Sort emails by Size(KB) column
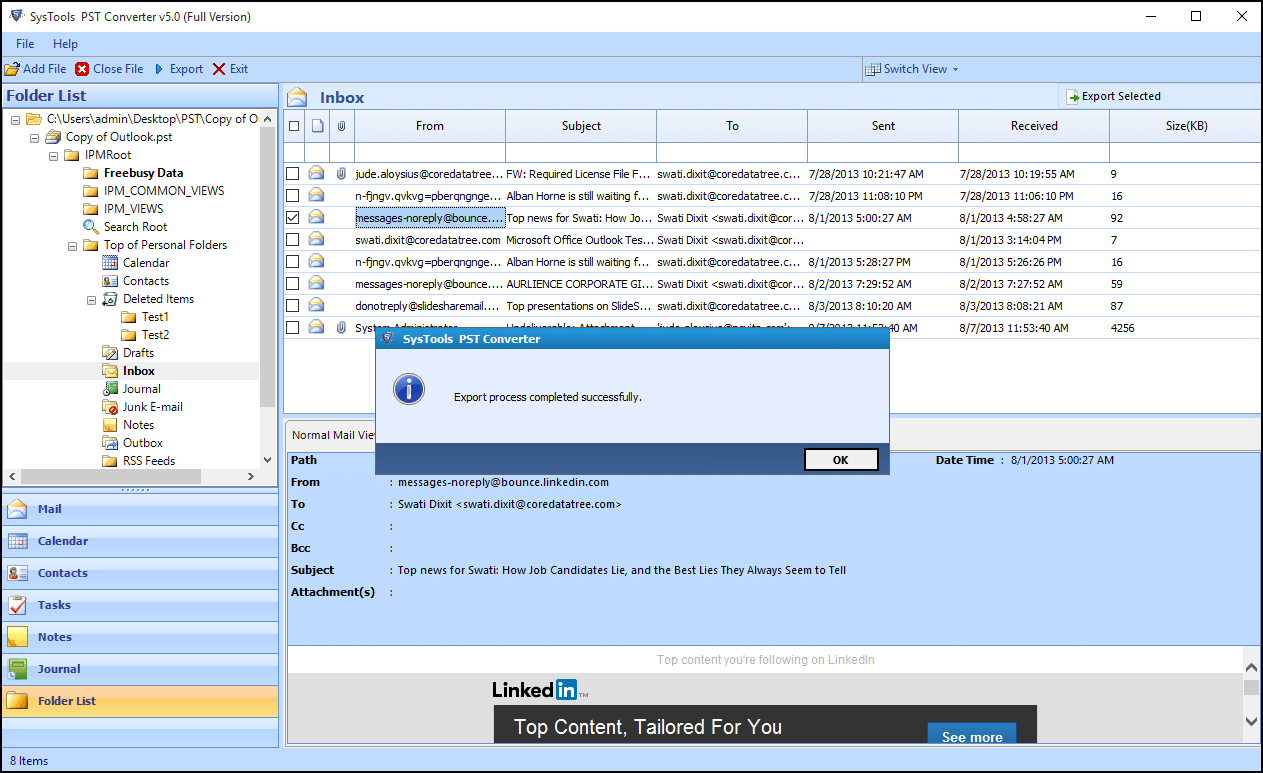 1185,126
